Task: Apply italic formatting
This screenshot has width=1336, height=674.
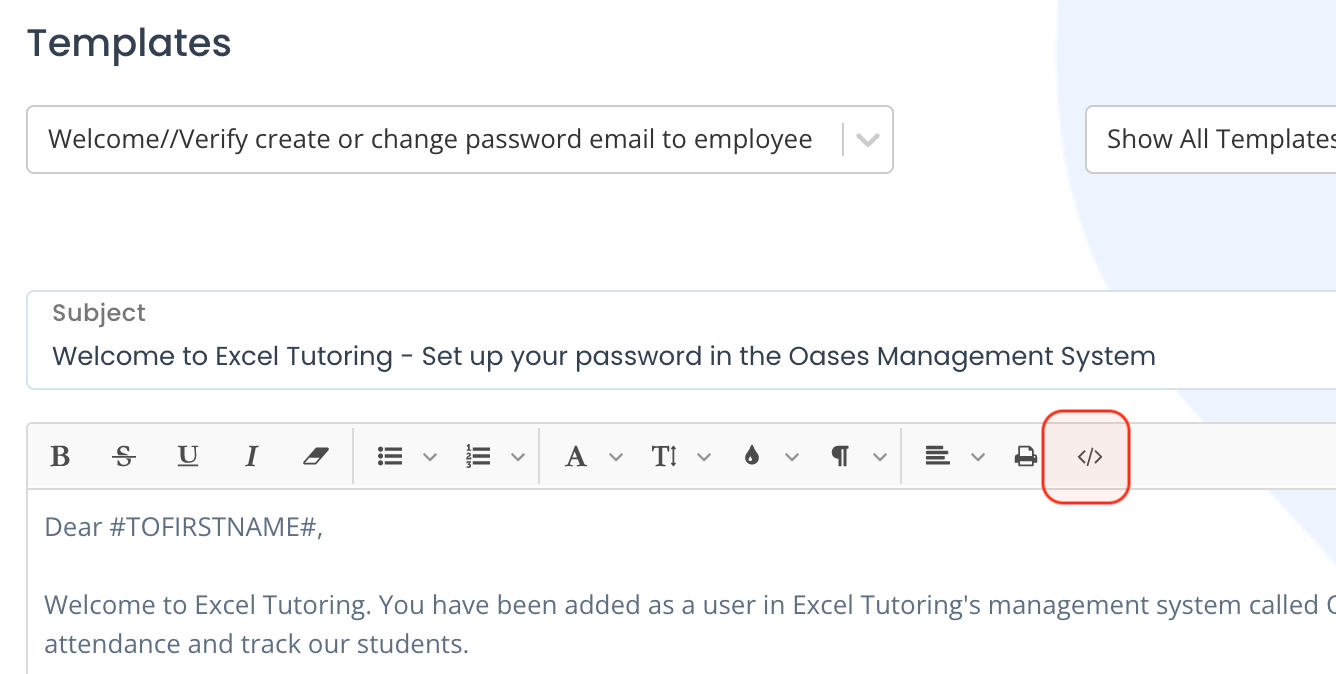Action: [252, 457]
